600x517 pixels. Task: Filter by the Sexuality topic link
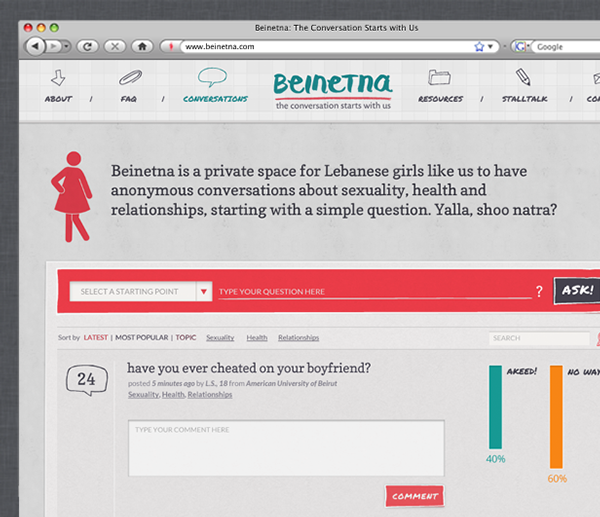click(220, 338)
